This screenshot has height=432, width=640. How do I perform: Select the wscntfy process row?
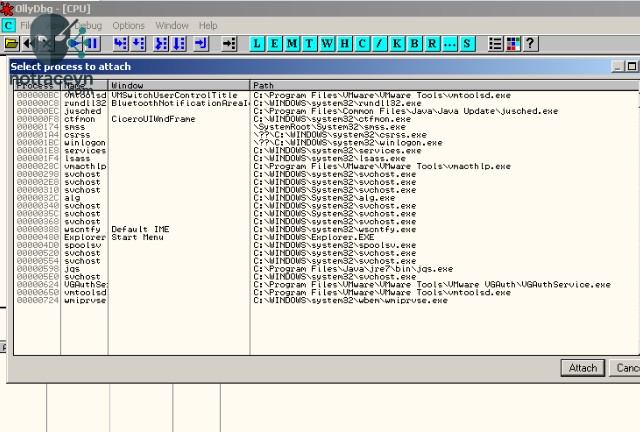(327, 229)
